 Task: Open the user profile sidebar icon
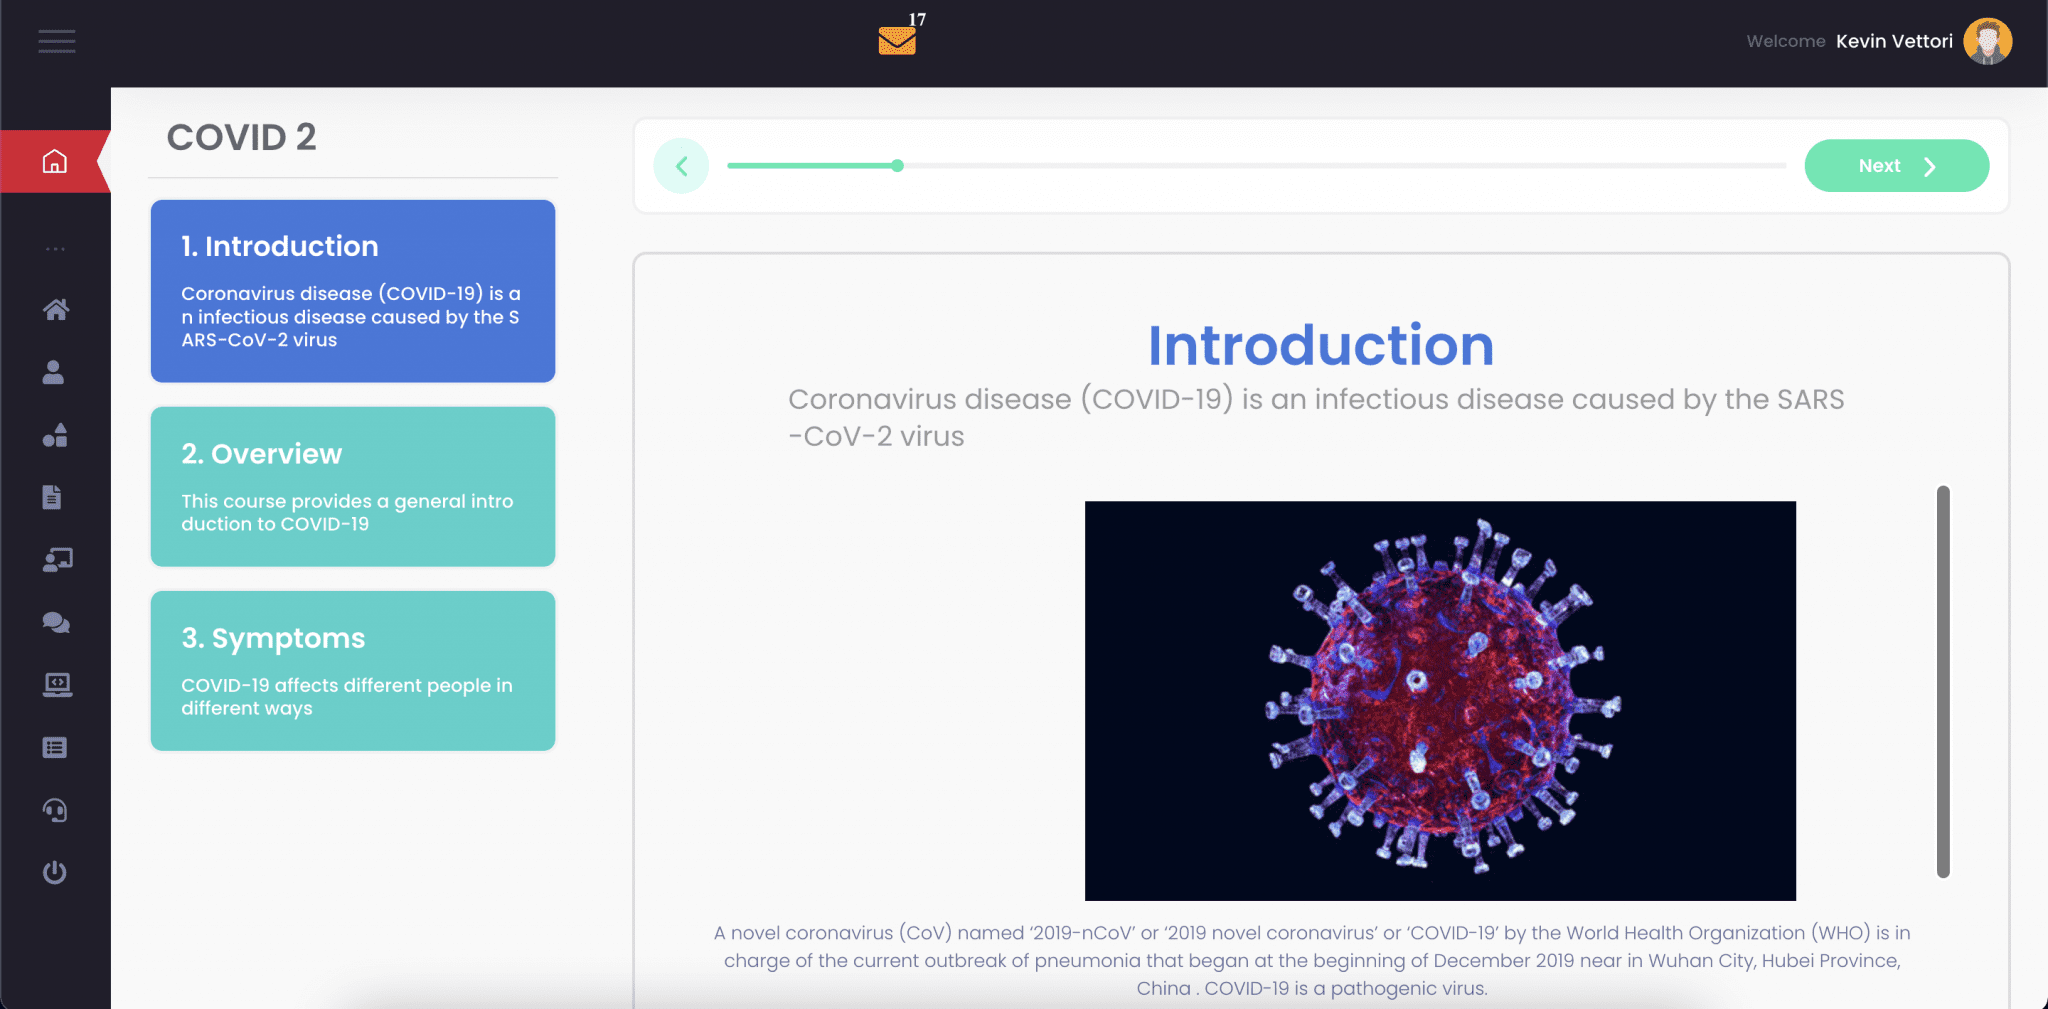(x=54, y=372)
